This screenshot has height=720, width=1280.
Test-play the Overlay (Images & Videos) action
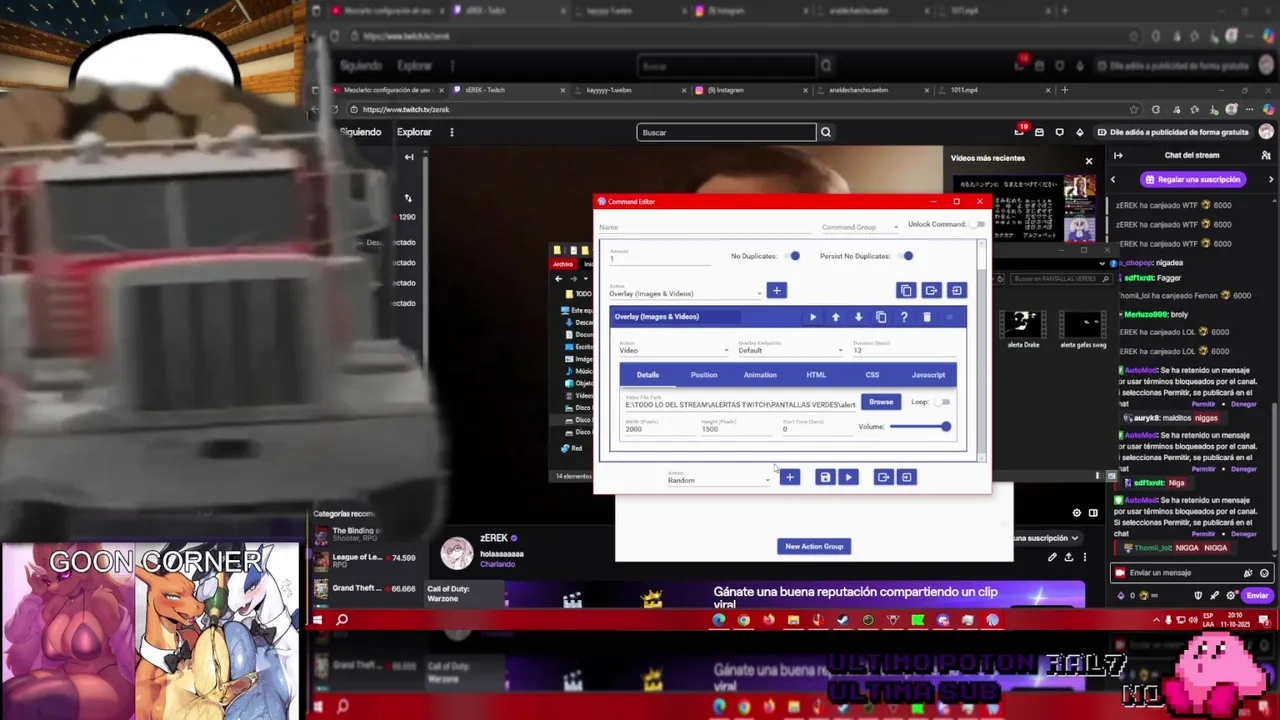813,317
